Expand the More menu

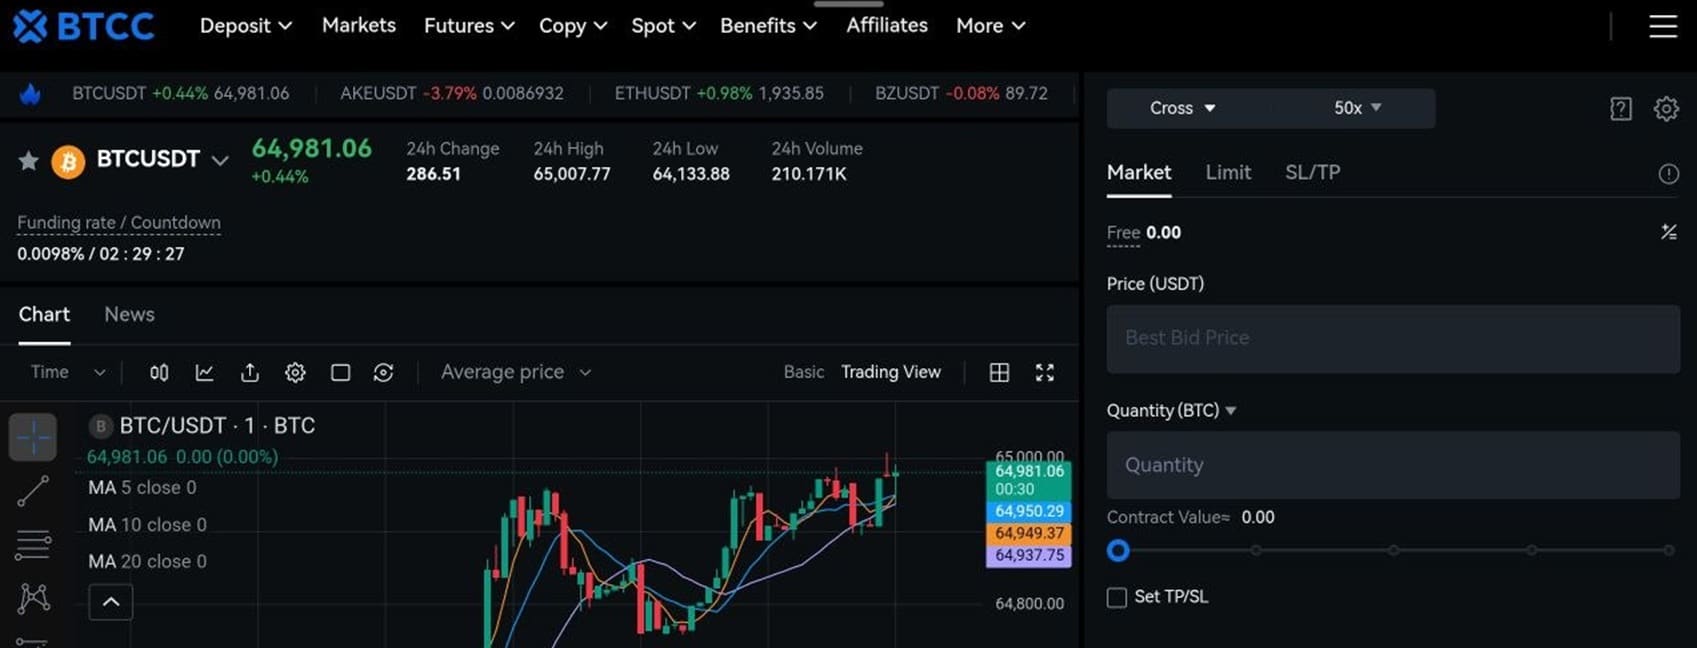990,26
